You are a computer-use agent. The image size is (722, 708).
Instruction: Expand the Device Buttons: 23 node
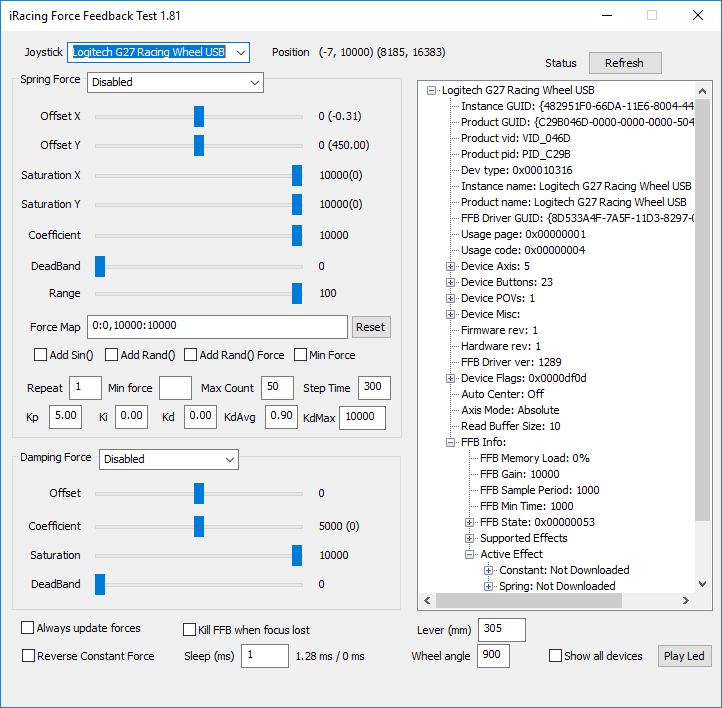(450, 283)
